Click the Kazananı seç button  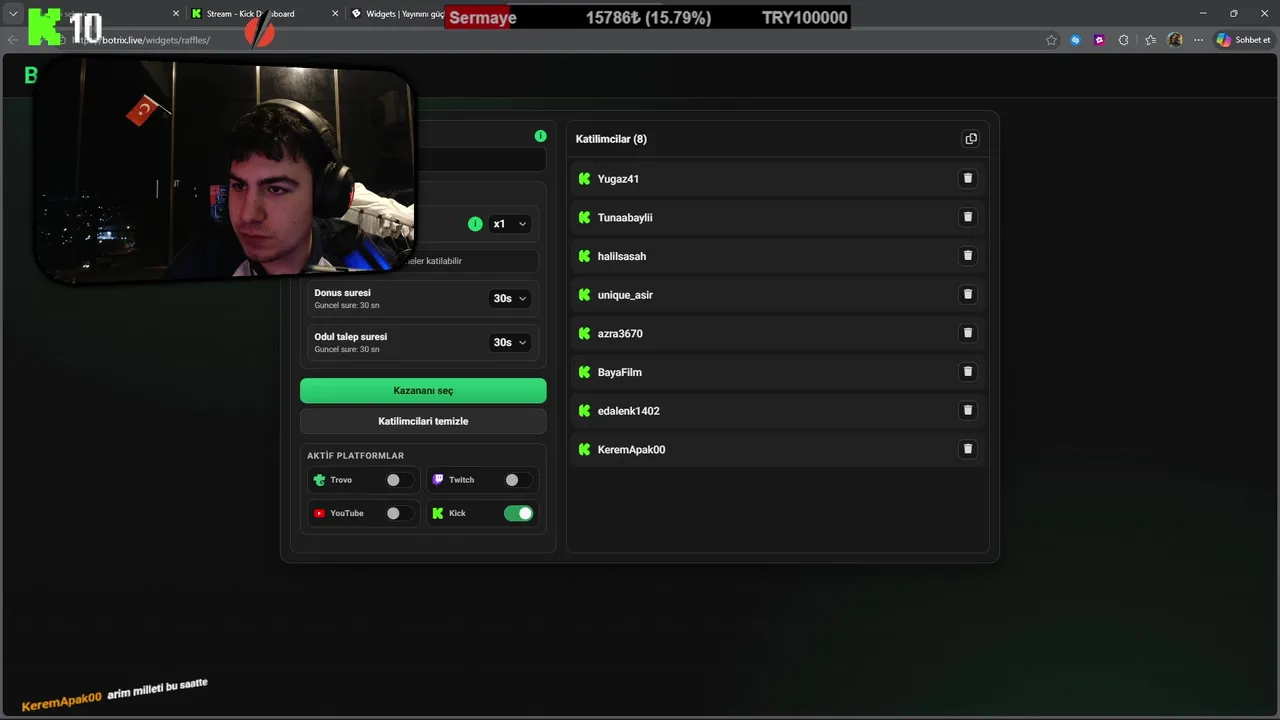[x=423, y=390]
